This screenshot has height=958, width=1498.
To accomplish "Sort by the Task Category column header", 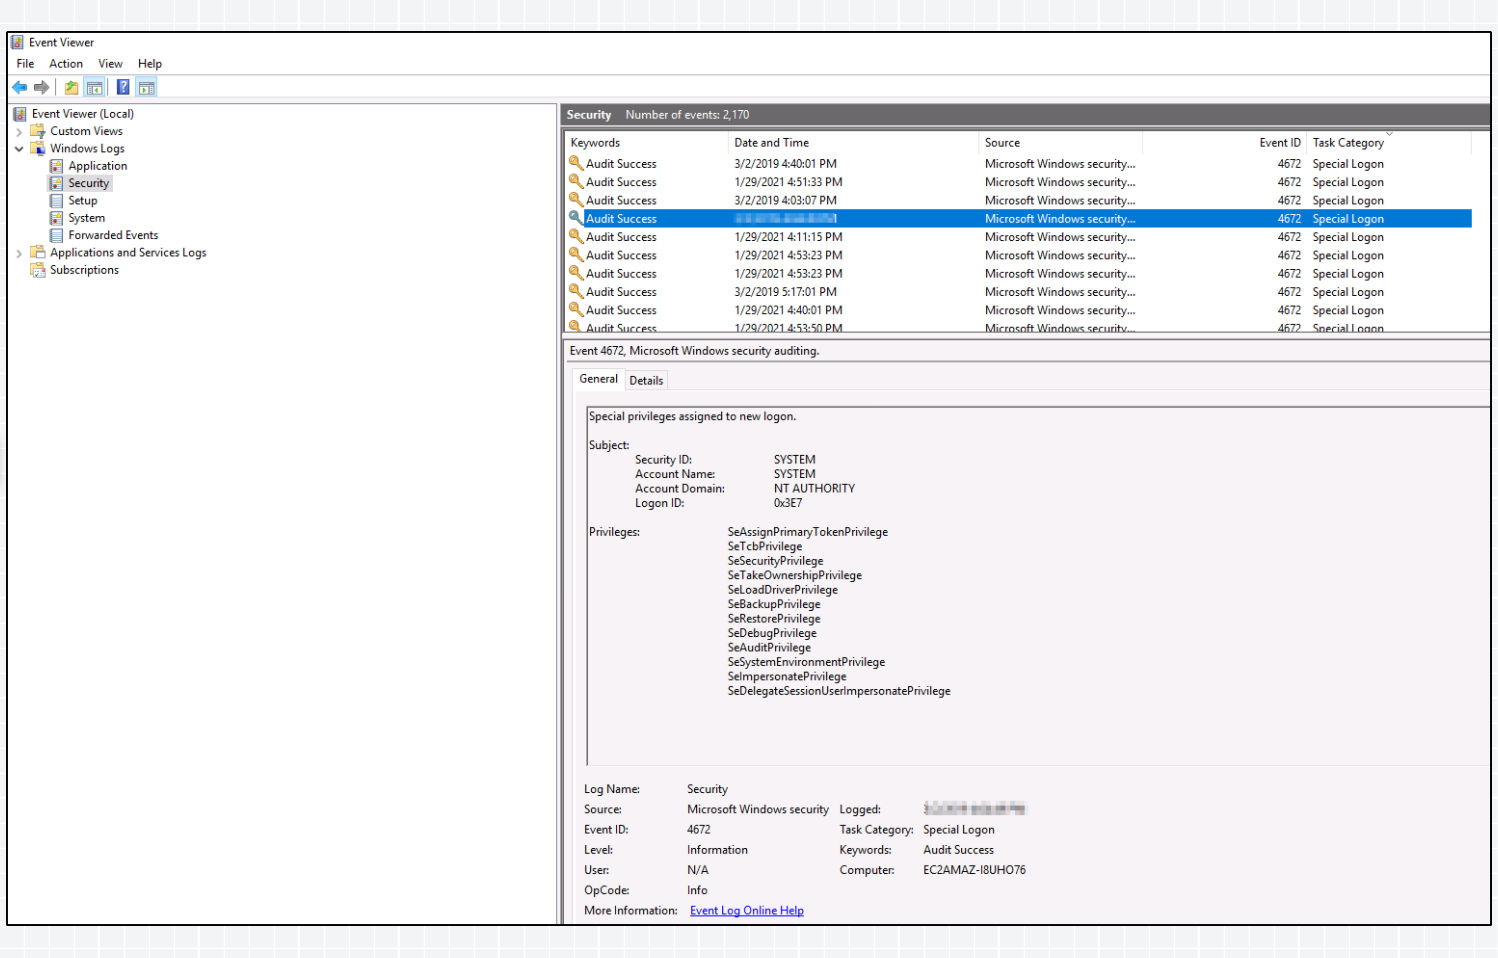I will coord(1389,143).
